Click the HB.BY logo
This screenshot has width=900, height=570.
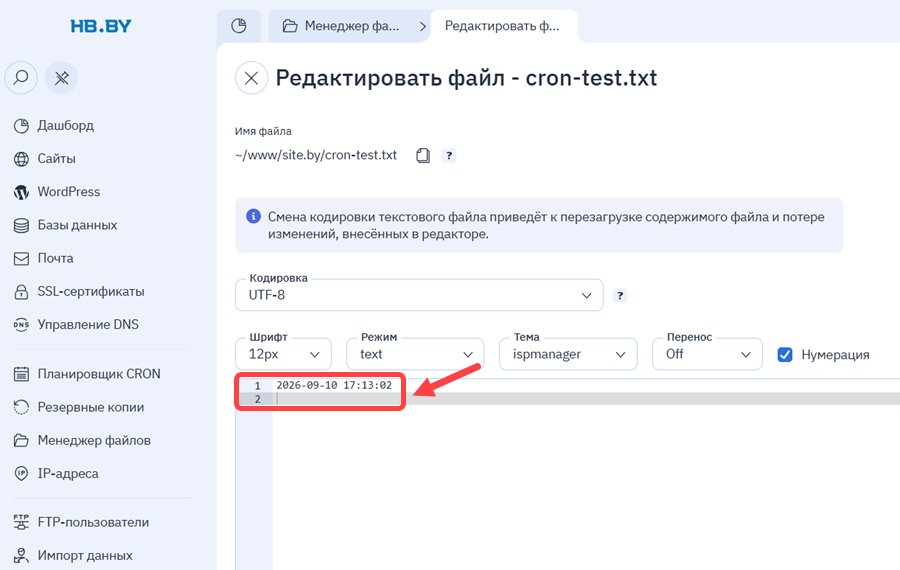(x=101, y=26)
